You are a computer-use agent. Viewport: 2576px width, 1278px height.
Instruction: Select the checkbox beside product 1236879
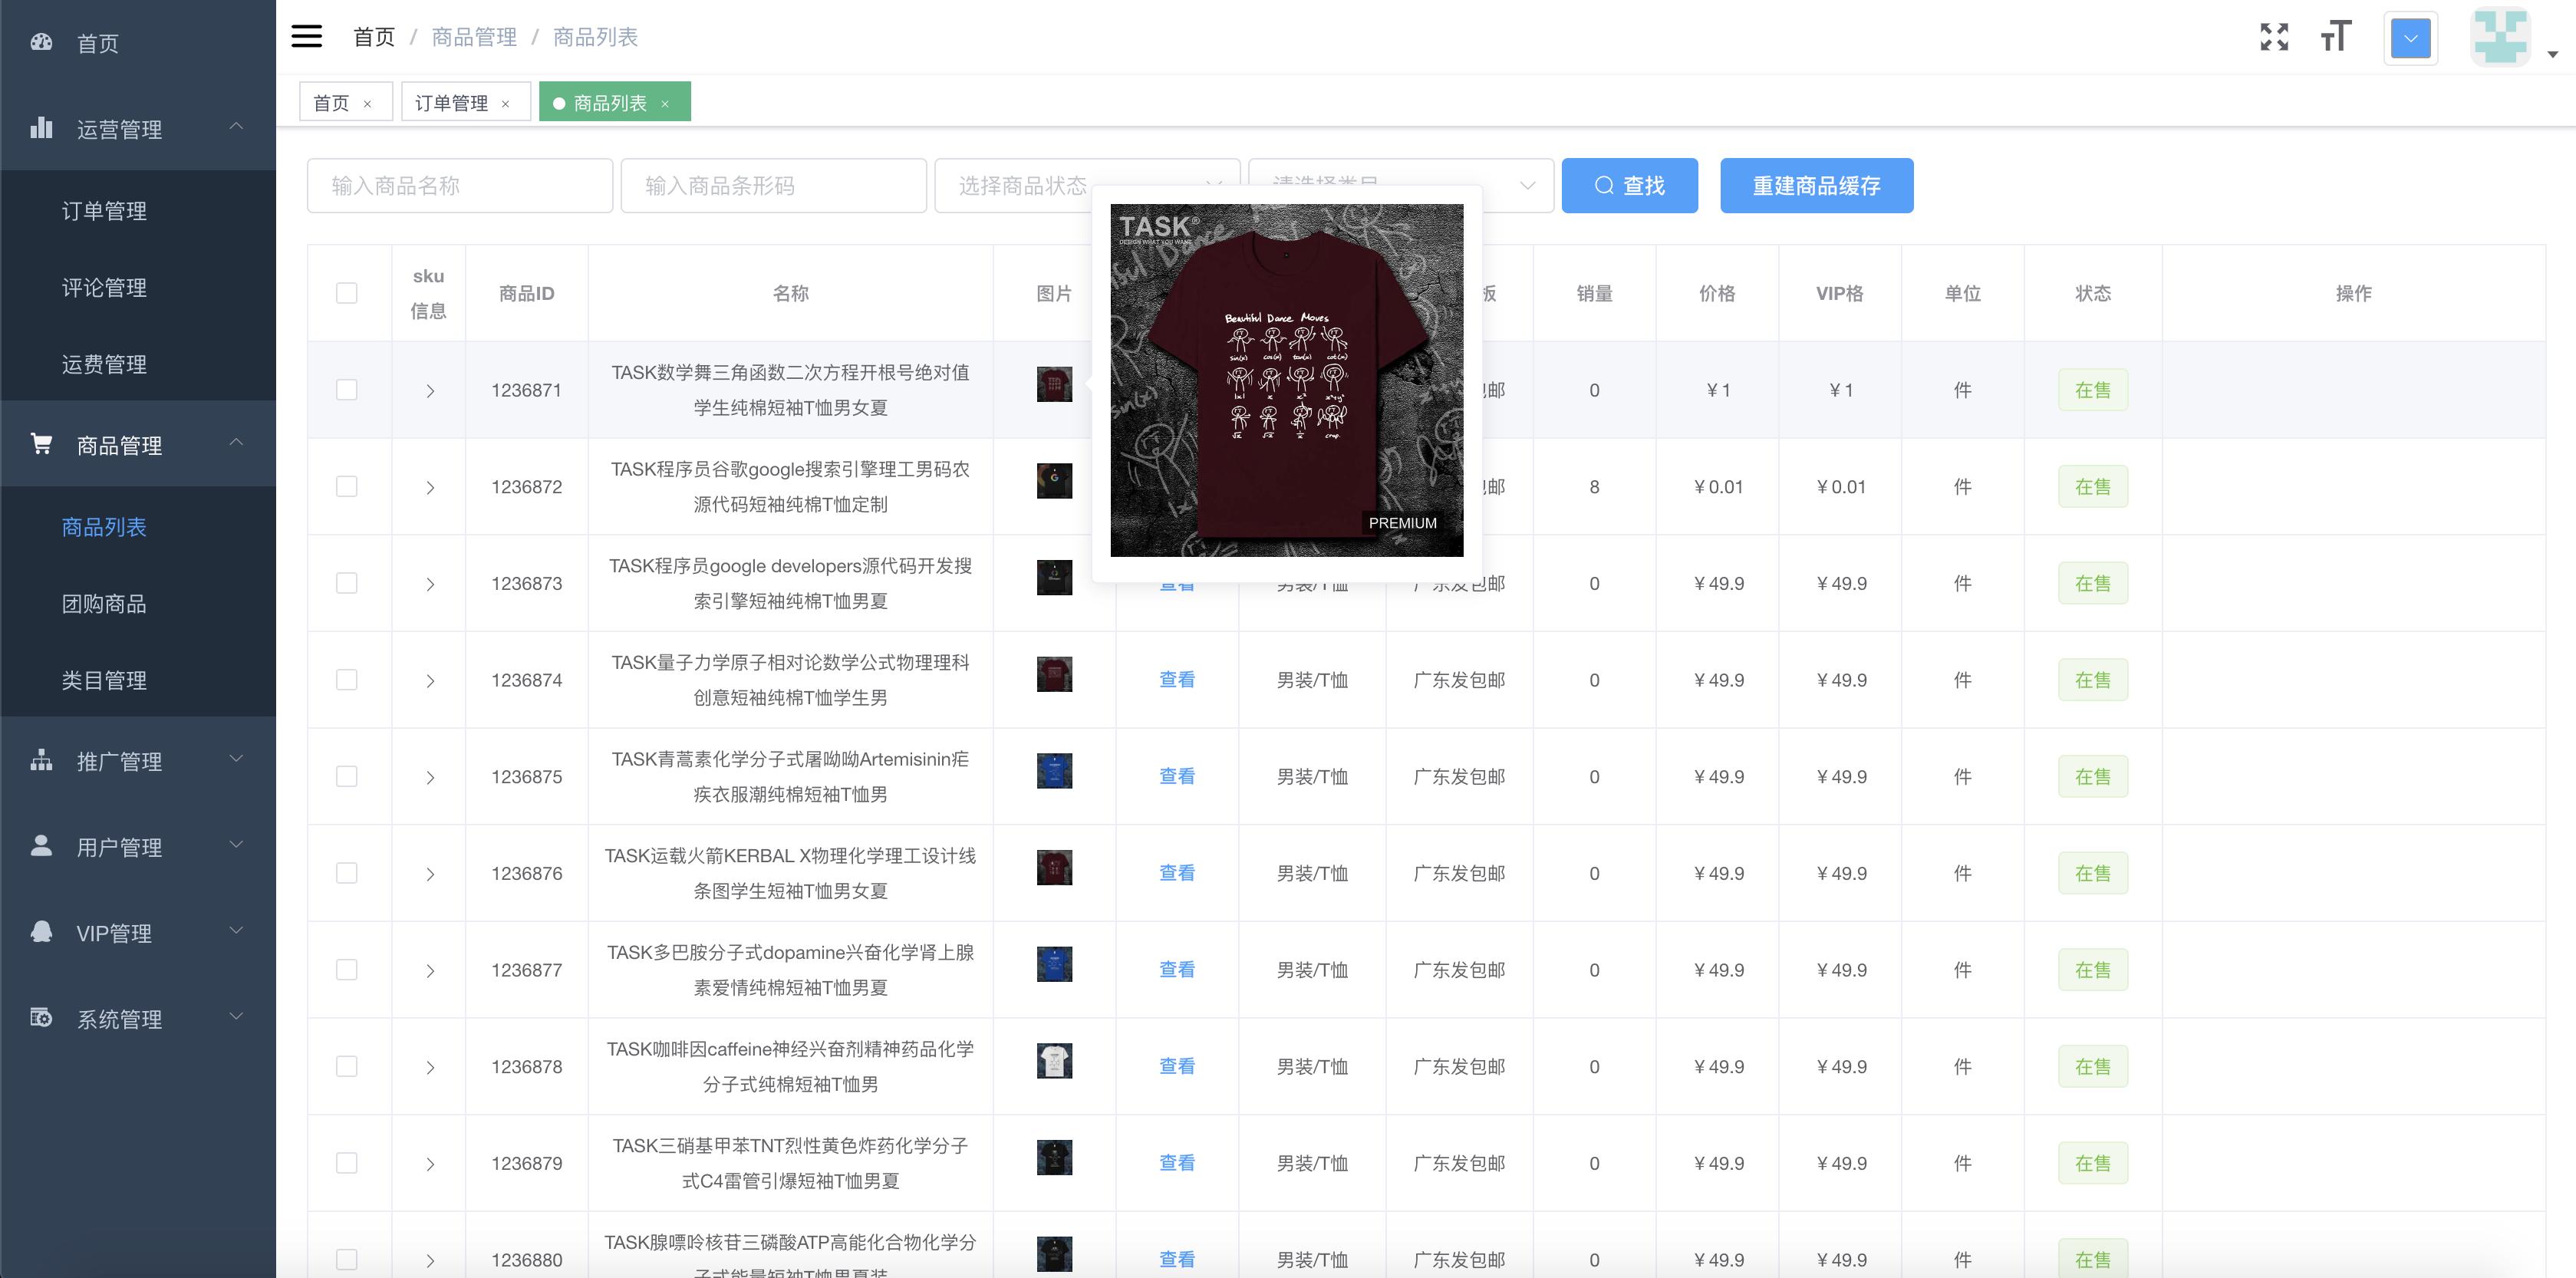click(347, 1163)
